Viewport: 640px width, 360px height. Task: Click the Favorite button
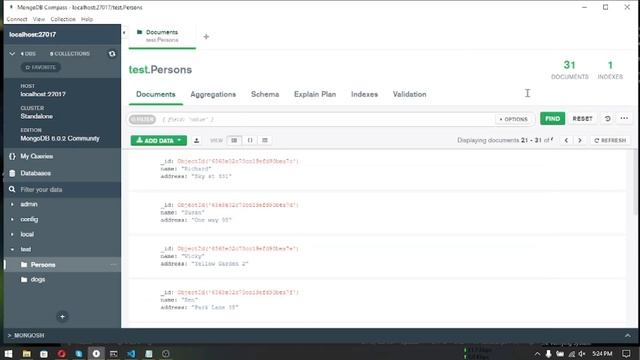click(x=40, y=67)
